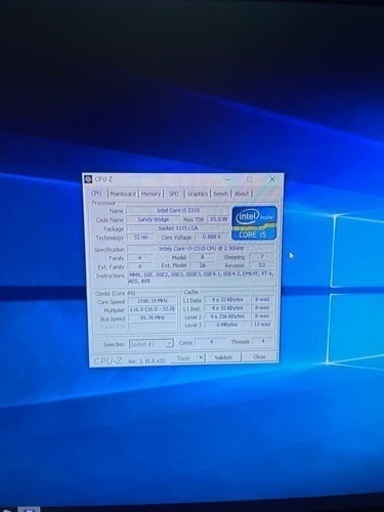Select the CPU tab

pos(96,193)
